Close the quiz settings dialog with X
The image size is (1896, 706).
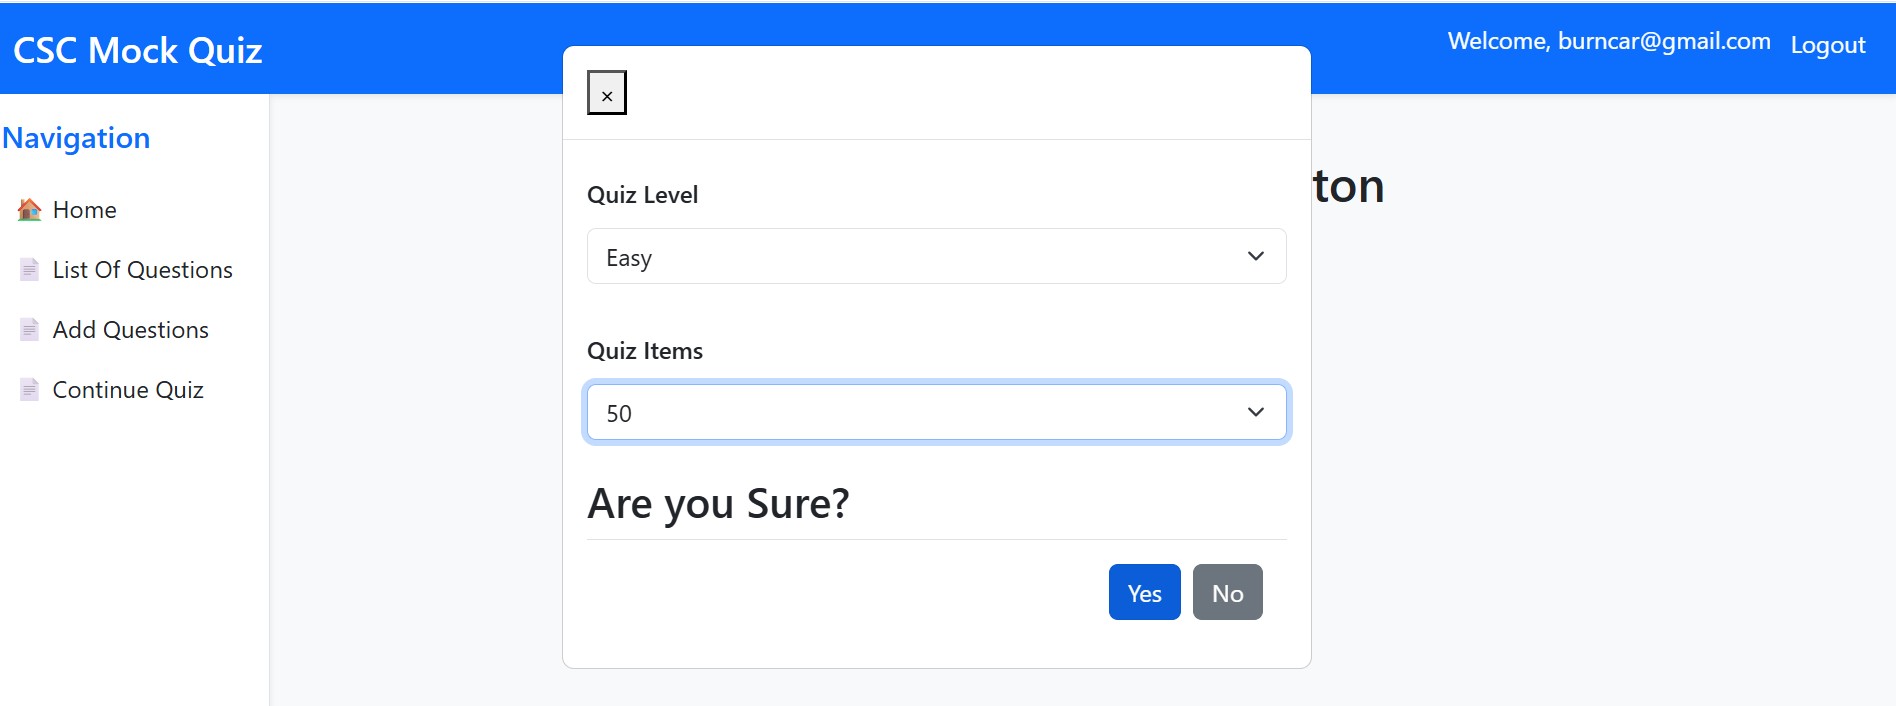click(607, 93)
